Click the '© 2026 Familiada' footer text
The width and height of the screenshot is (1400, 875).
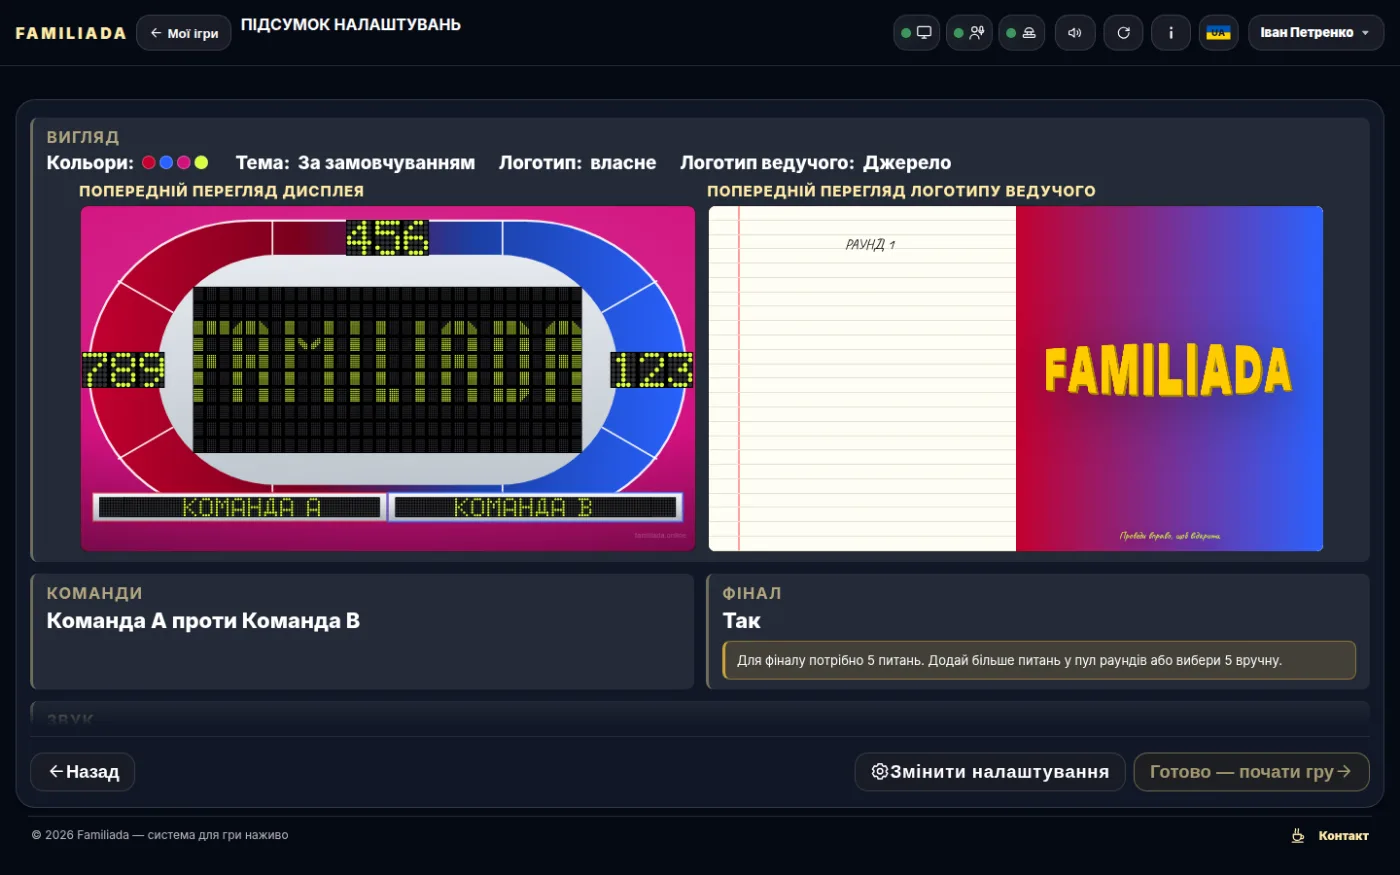[x=160, y=835]
